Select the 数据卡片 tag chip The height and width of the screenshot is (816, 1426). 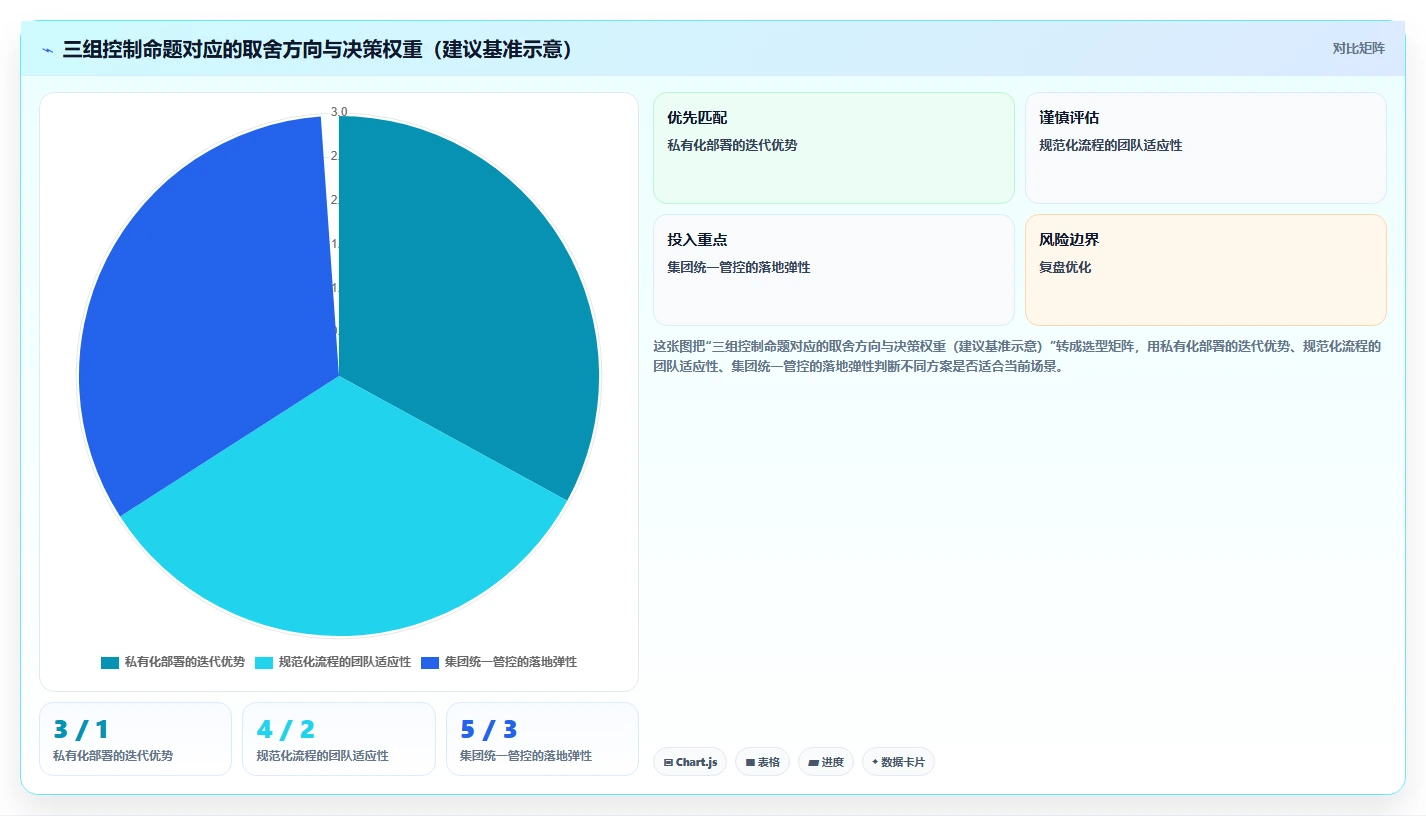point(898,762)
